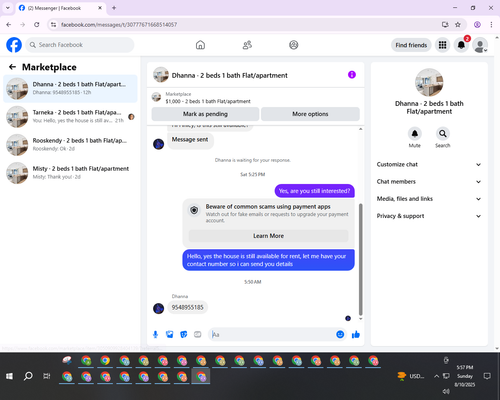Attach a photo or file
This screenshot has width=500, height=400.
170,334
